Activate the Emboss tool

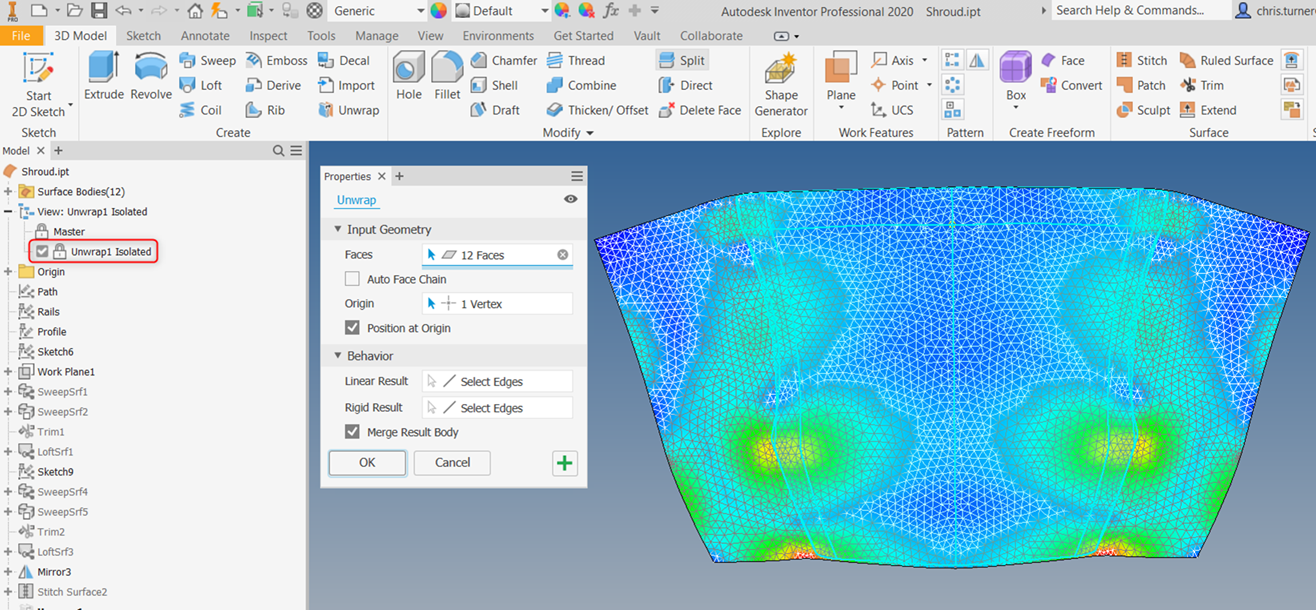coord(277,61)
